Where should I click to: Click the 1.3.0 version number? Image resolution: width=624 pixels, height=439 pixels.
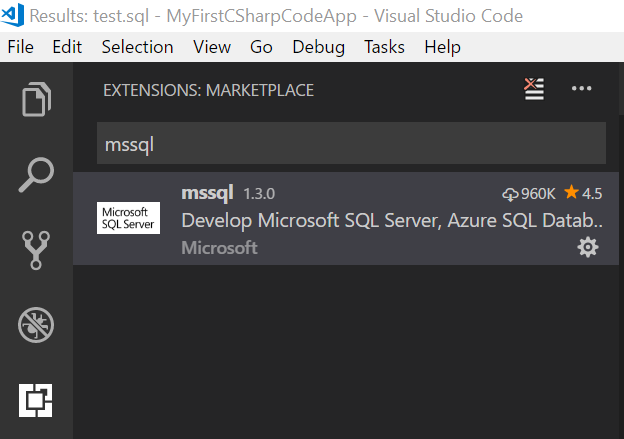pos(259,194)
